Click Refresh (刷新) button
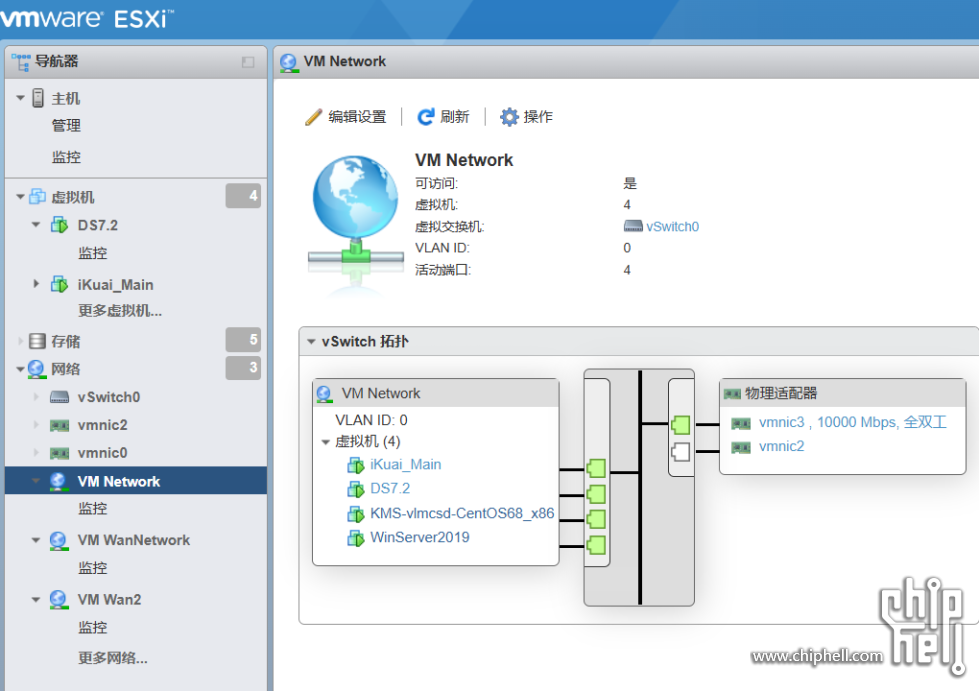Image resolution: width=979 pixels, height=691 pixels. click(443, 117)
